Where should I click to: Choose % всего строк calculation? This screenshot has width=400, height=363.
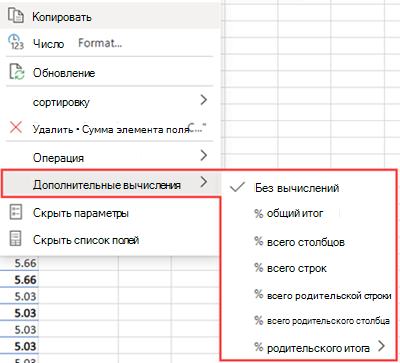tap(309, 268)
